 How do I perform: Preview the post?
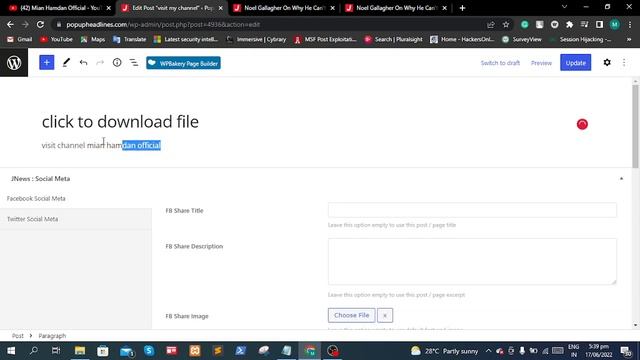pos(541,63)
